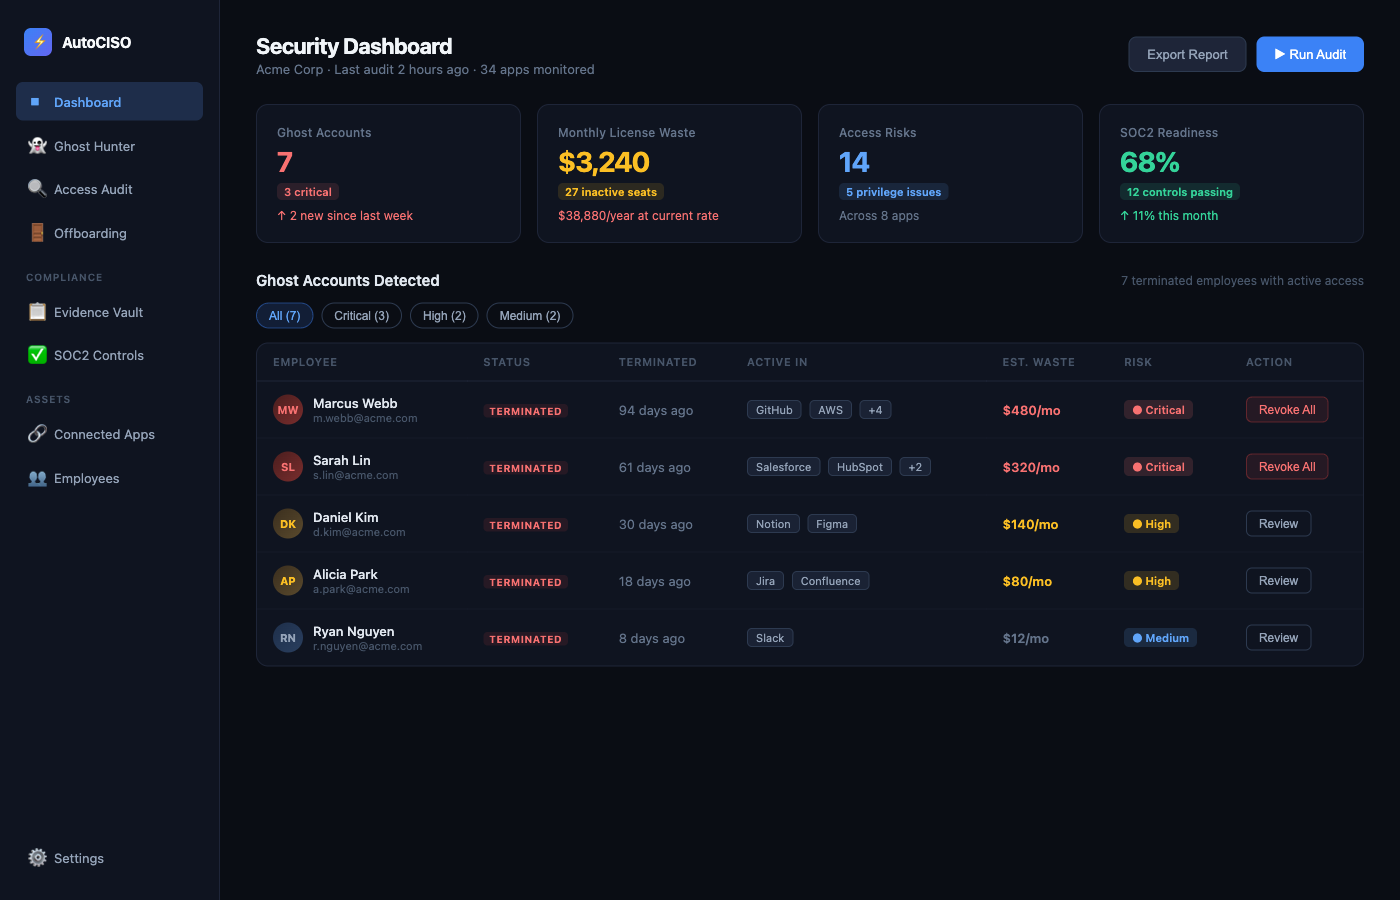1400x900 pixels.
Task: Click the Settings gear icon
Action: pos(37,858)
